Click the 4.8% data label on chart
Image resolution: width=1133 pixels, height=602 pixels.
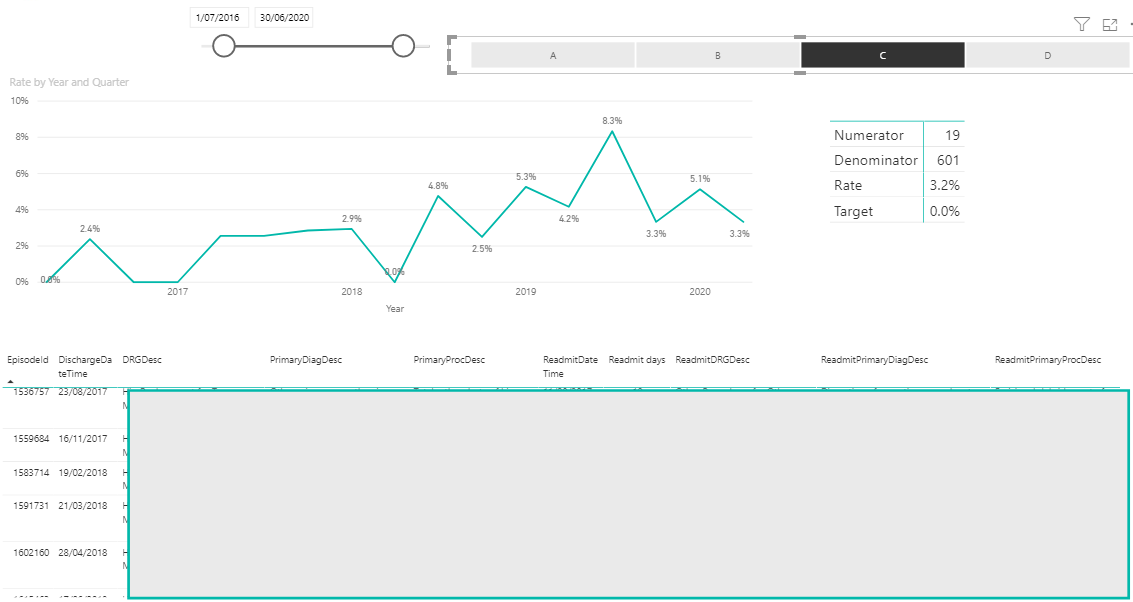(x=438, y=186)
